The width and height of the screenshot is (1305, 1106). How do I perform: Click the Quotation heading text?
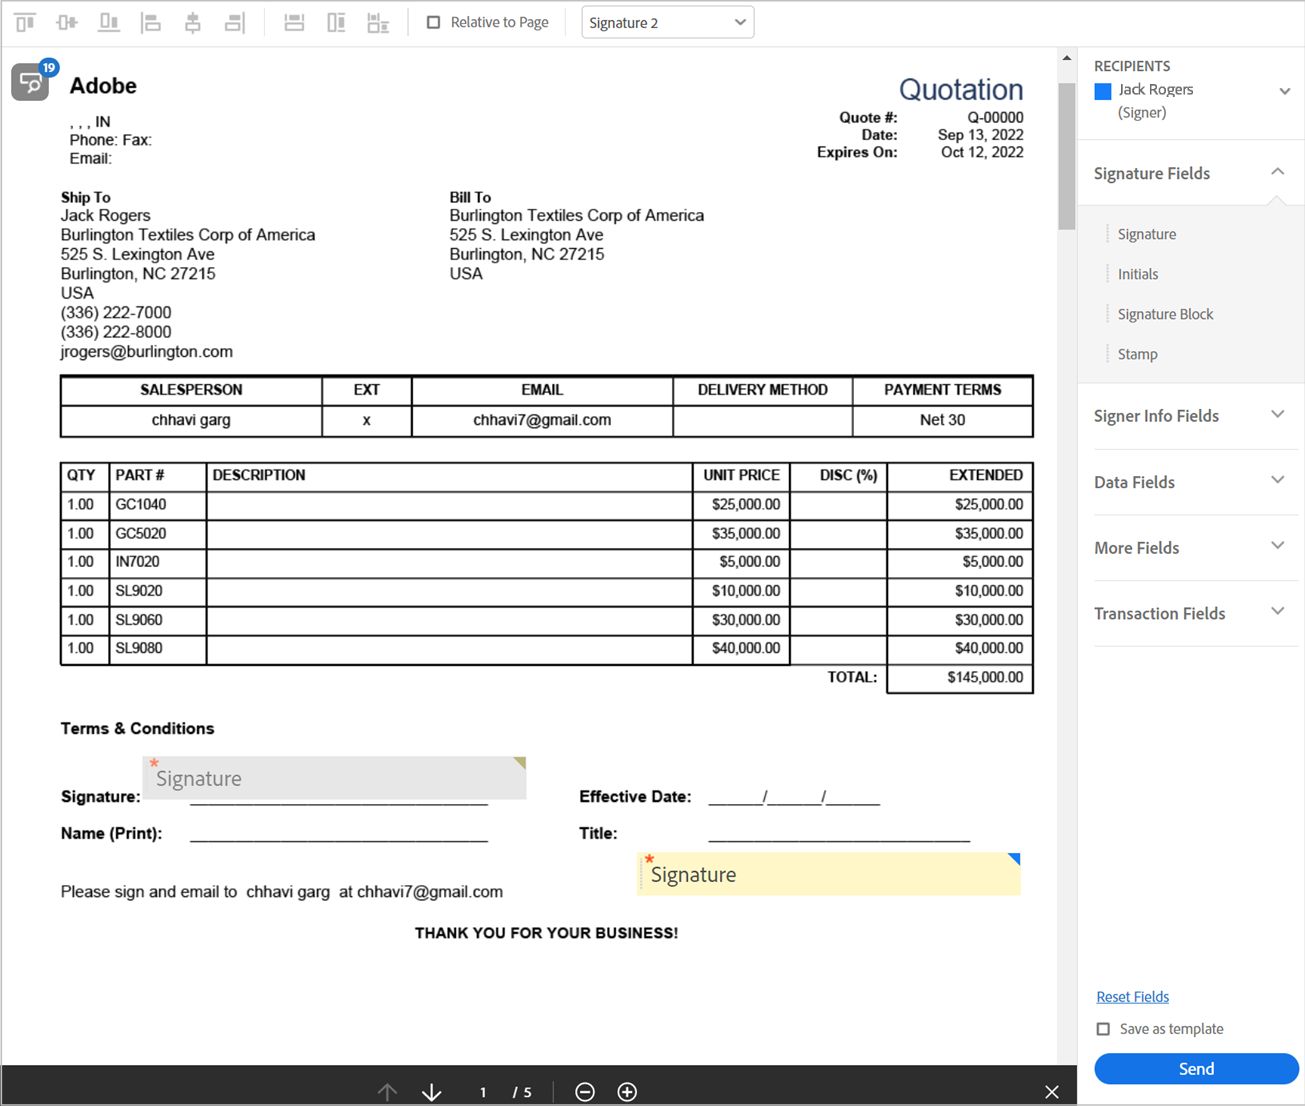[961, 89]
